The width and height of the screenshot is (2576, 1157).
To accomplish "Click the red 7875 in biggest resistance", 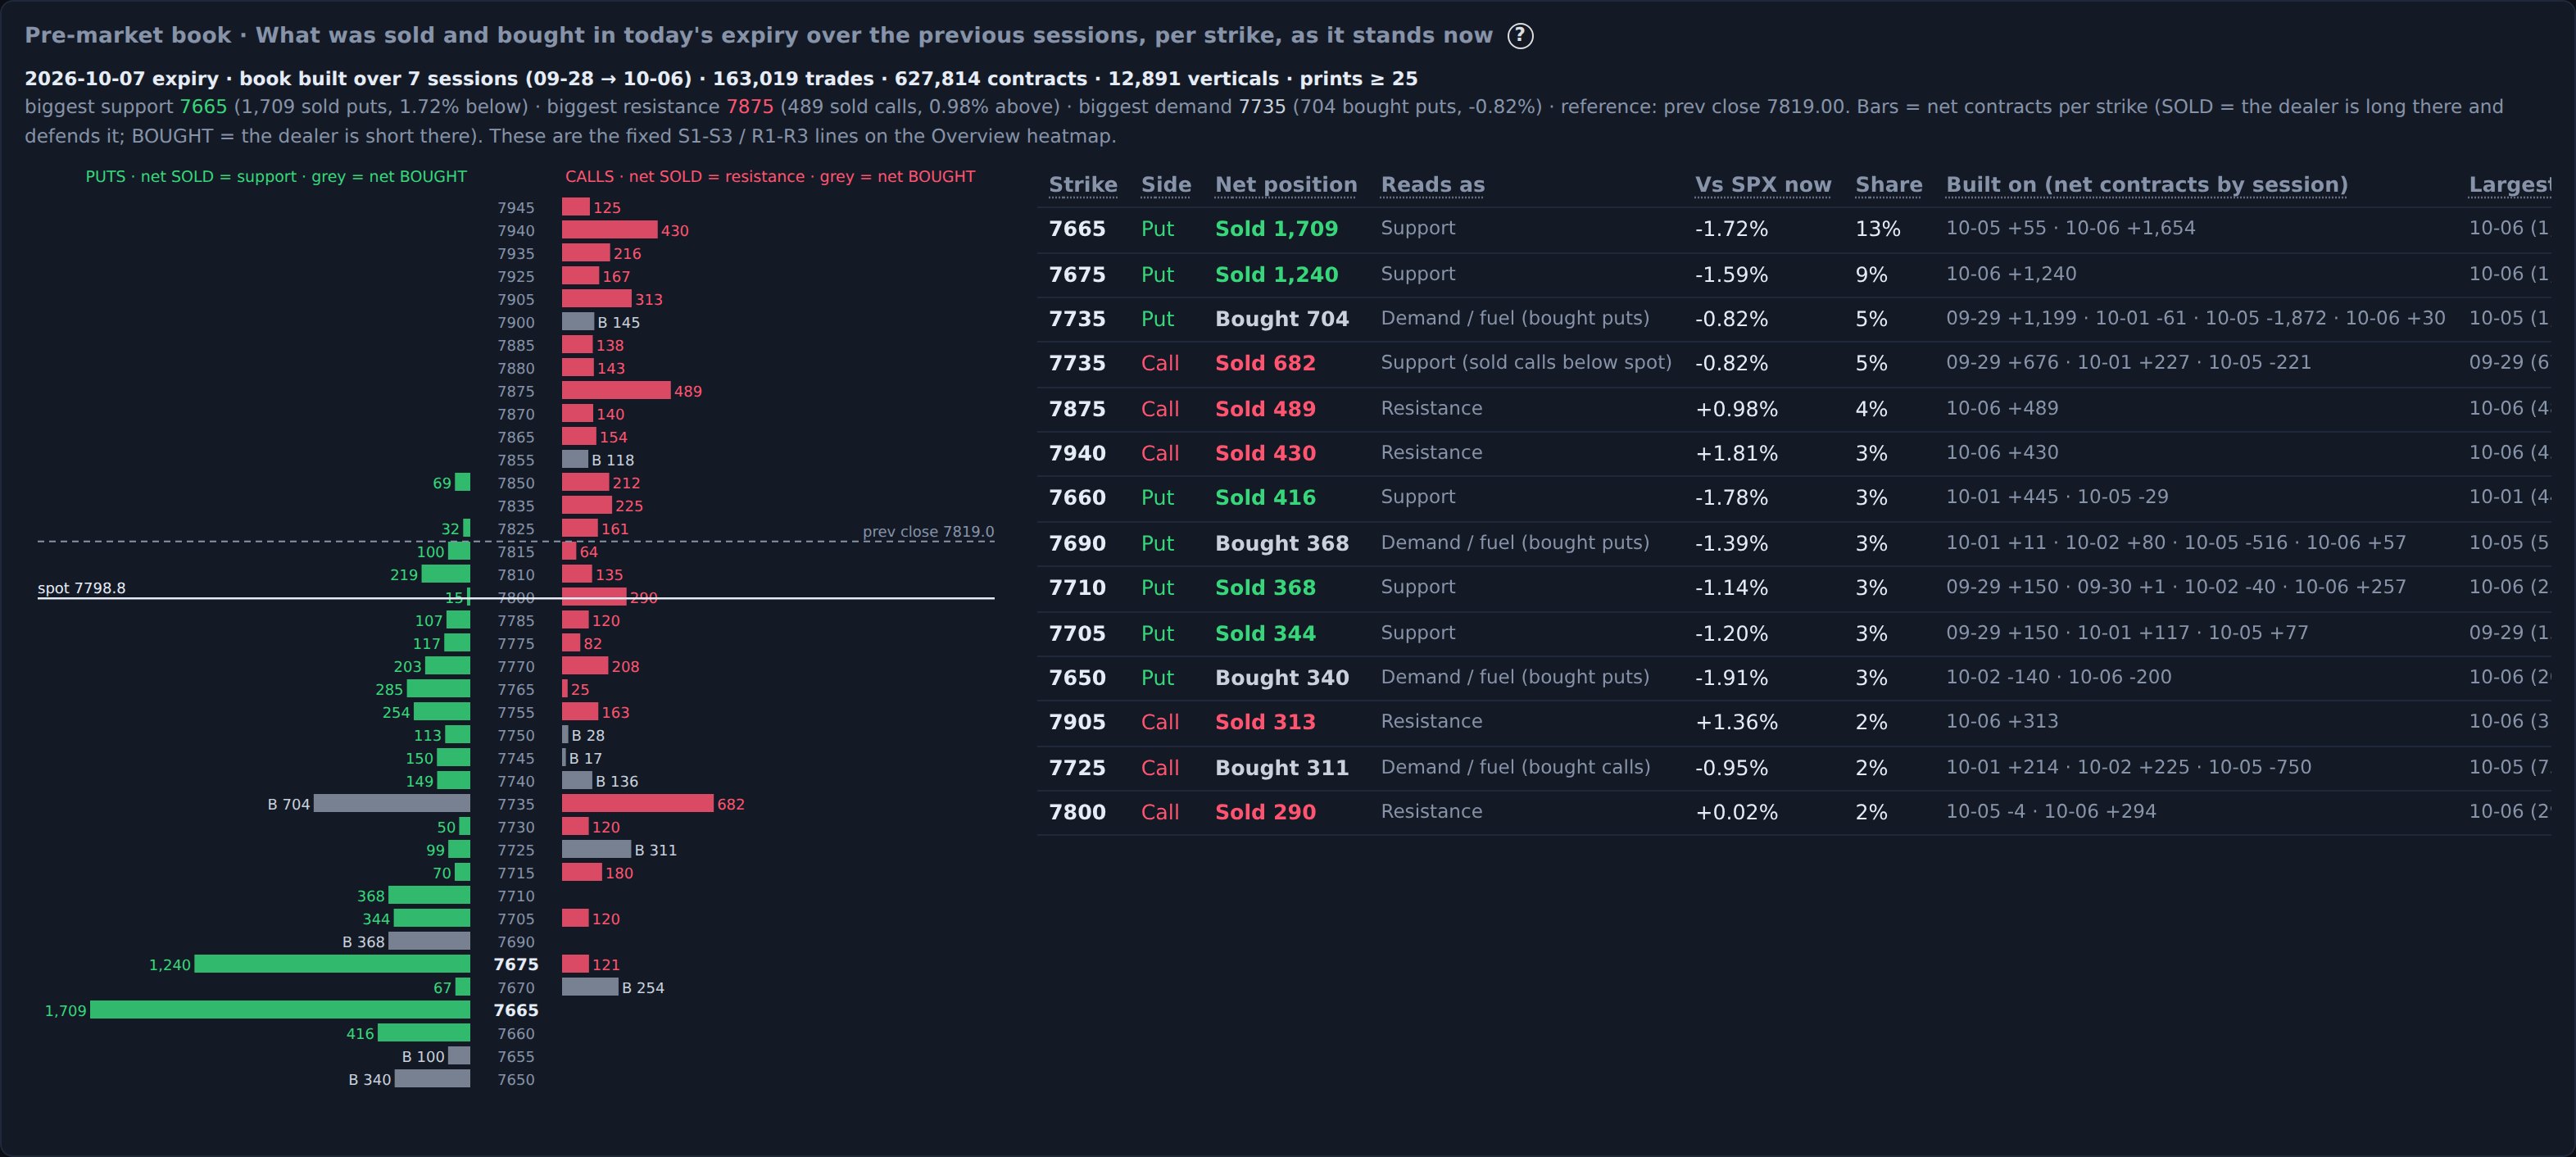I will pos(750,107).
